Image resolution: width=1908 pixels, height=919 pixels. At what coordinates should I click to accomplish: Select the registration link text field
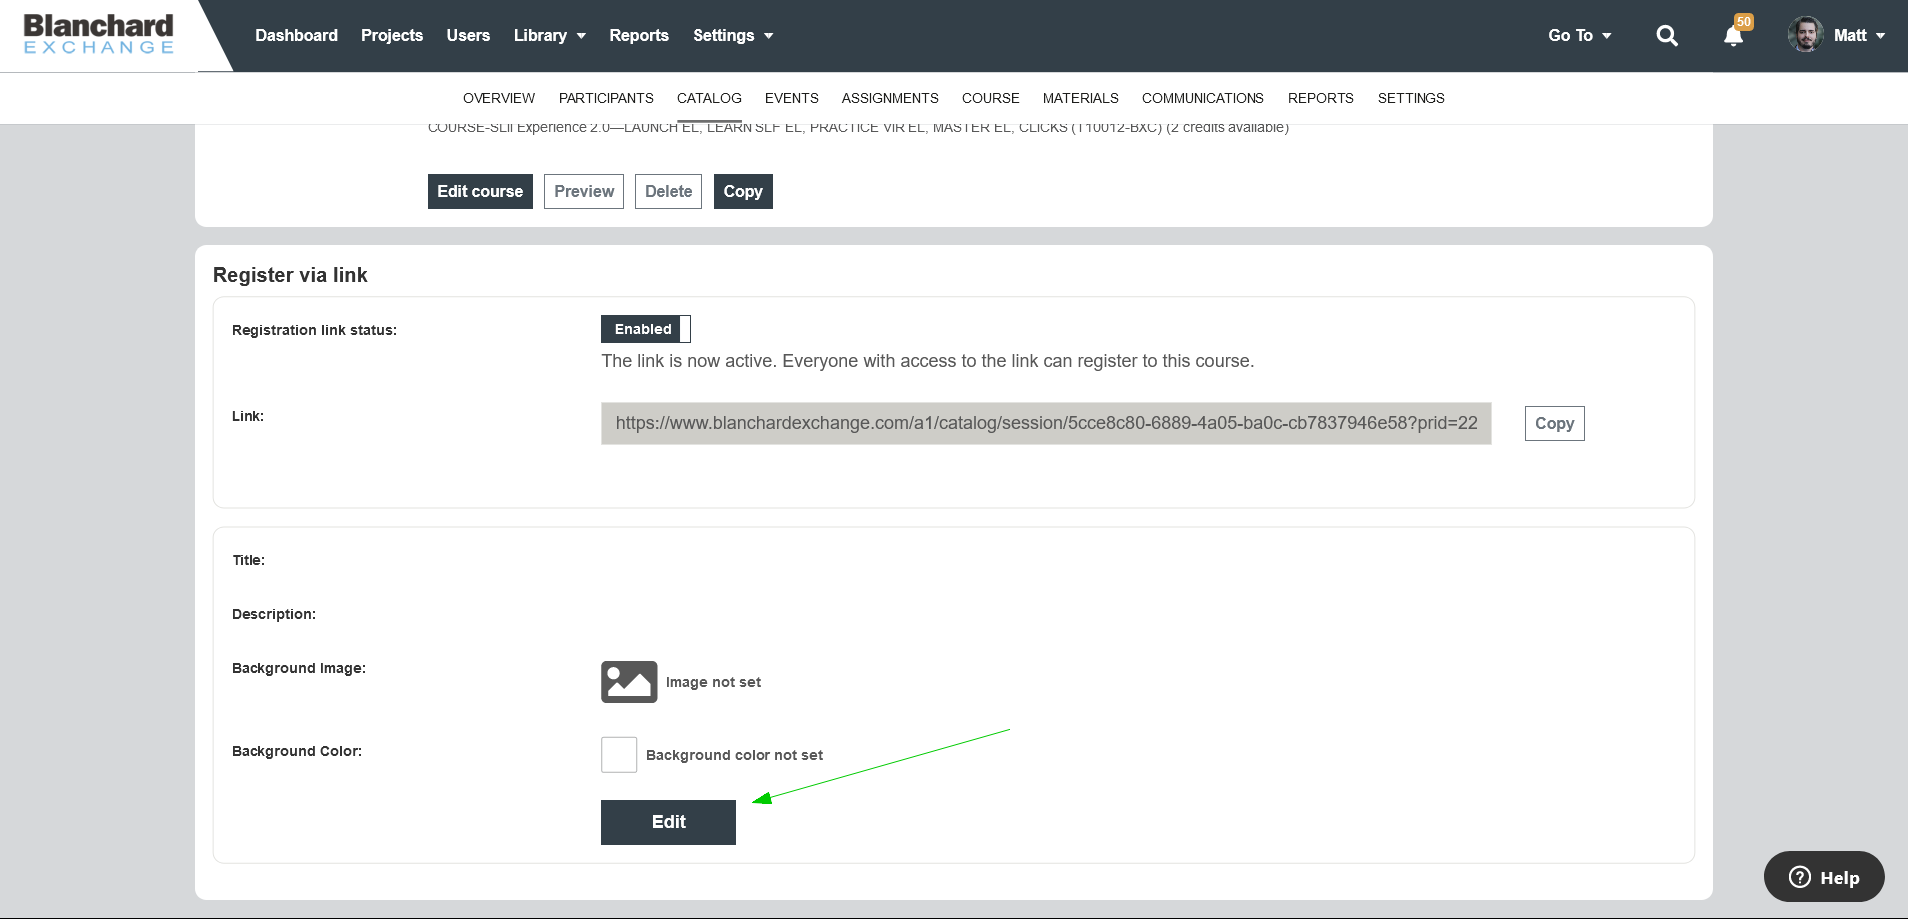tap(1044, 423)
